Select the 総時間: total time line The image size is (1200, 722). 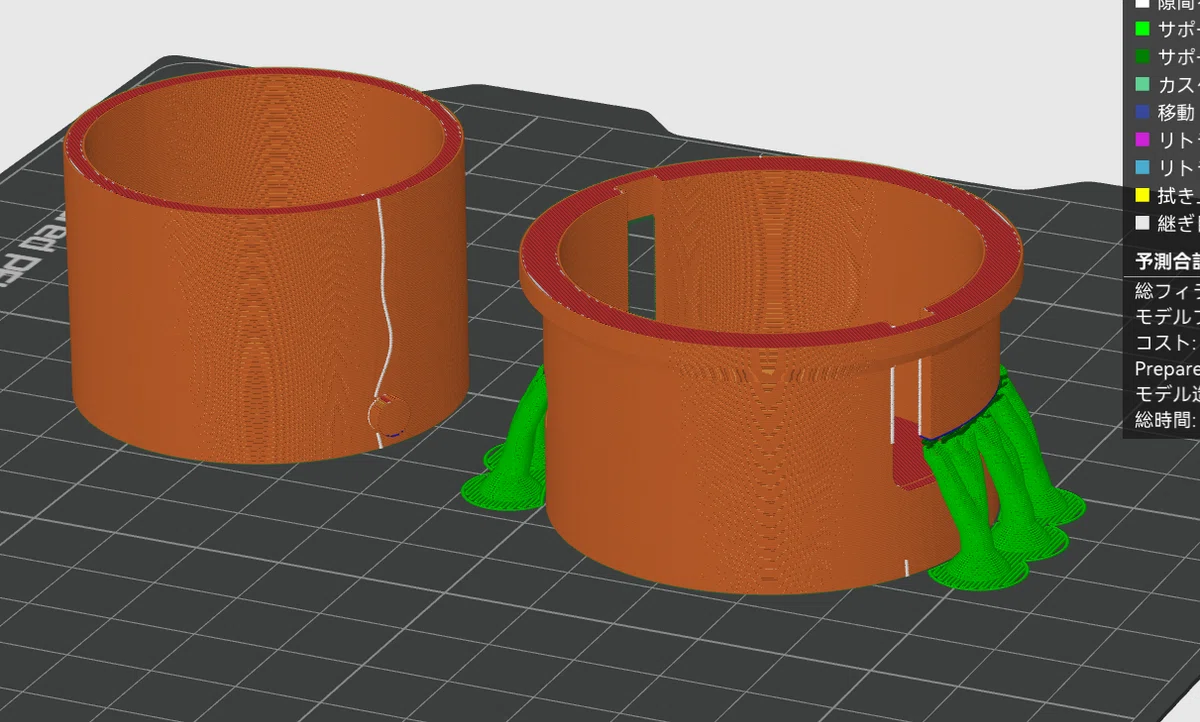pyautogui.click(x=1167, y=418)
